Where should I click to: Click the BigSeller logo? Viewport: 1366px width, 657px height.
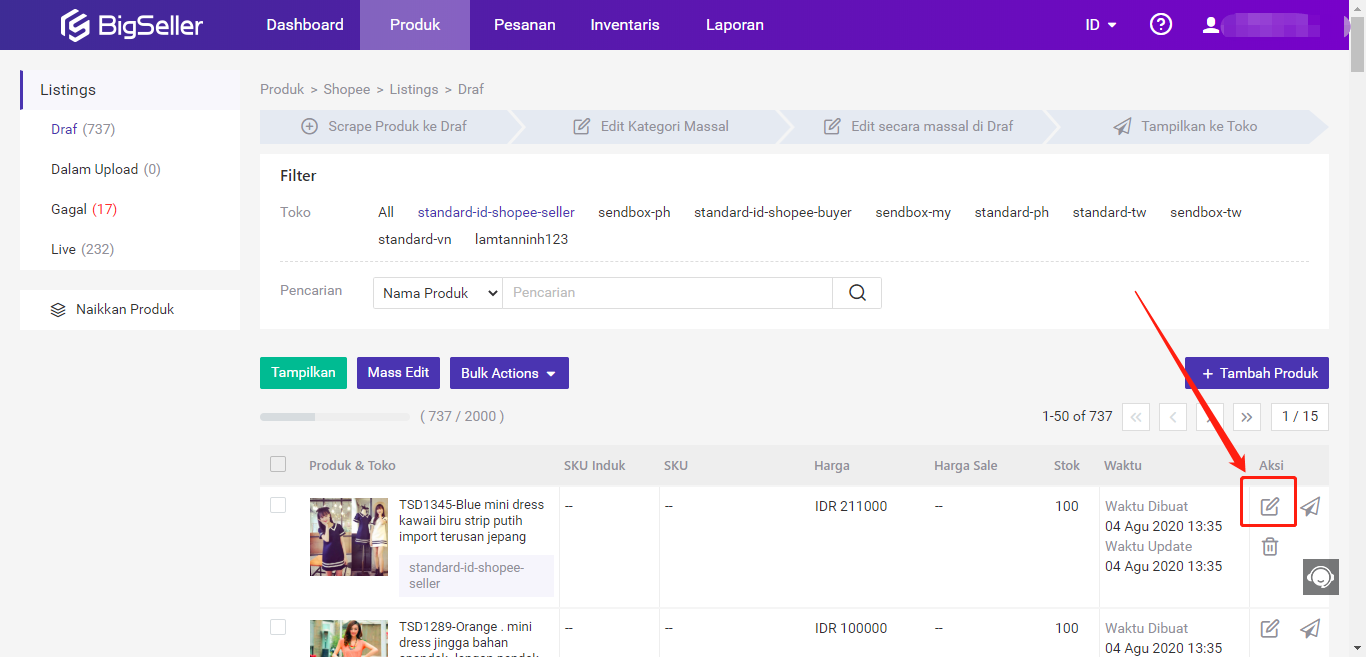click(x=131, y=25)
